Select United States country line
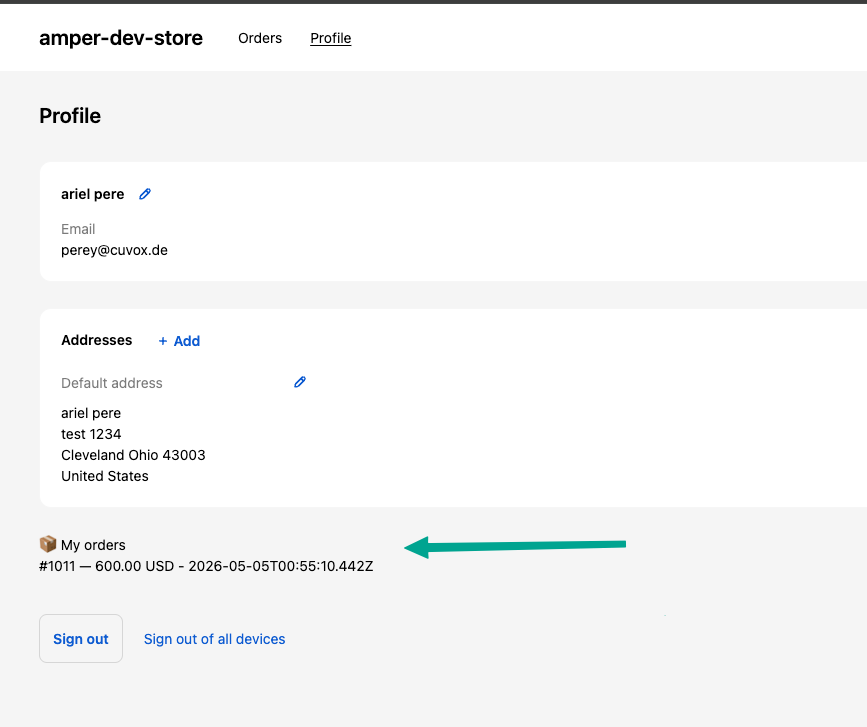 105,476
